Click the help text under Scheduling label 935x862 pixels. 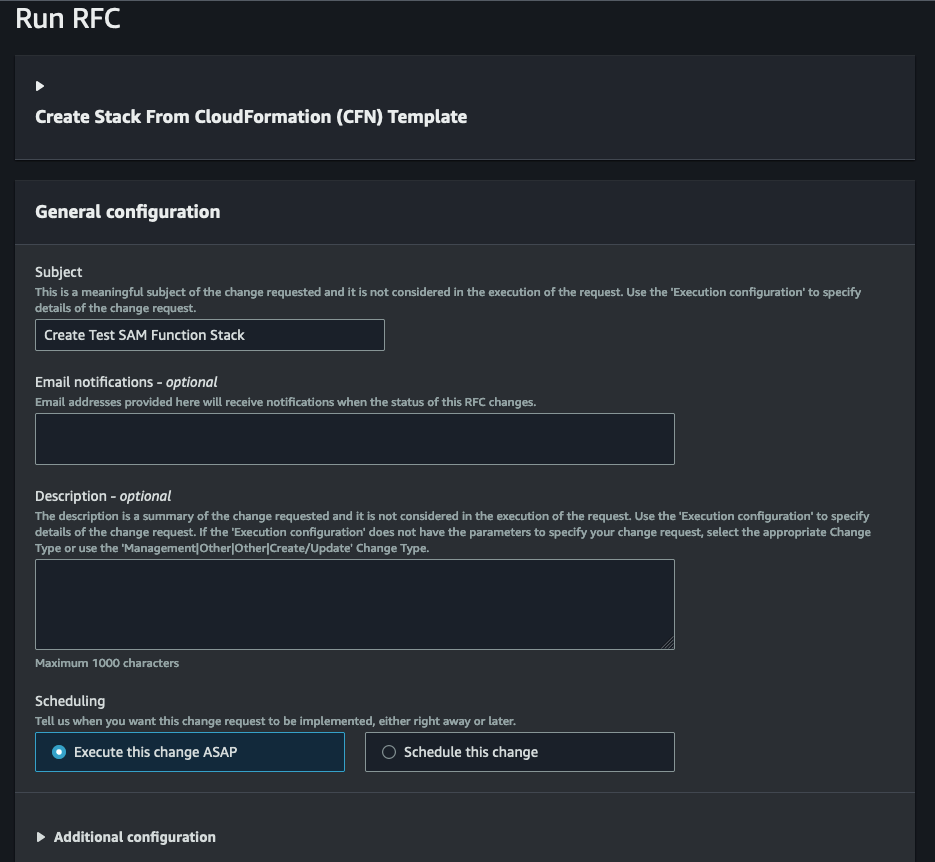pos(275,721)
